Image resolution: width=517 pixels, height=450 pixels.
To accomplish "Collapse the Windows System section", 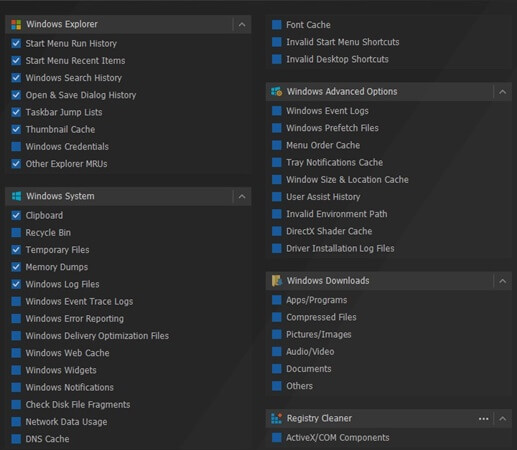I will point(242,196).
